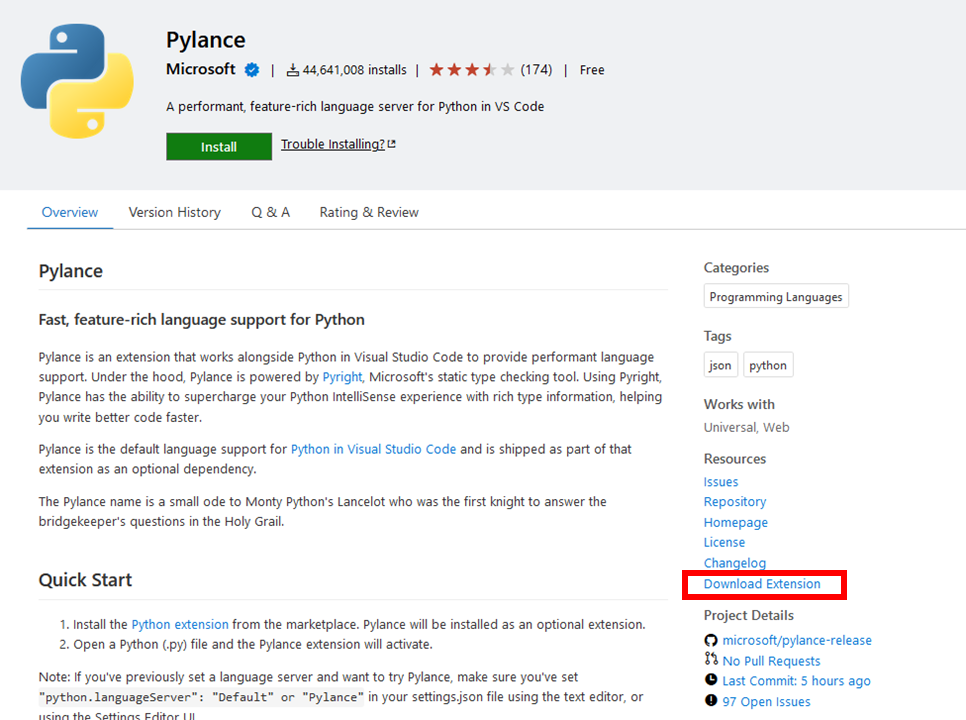Open the Repository link
Viewport: 966px width, 720px height.
[x=735, y=502]
